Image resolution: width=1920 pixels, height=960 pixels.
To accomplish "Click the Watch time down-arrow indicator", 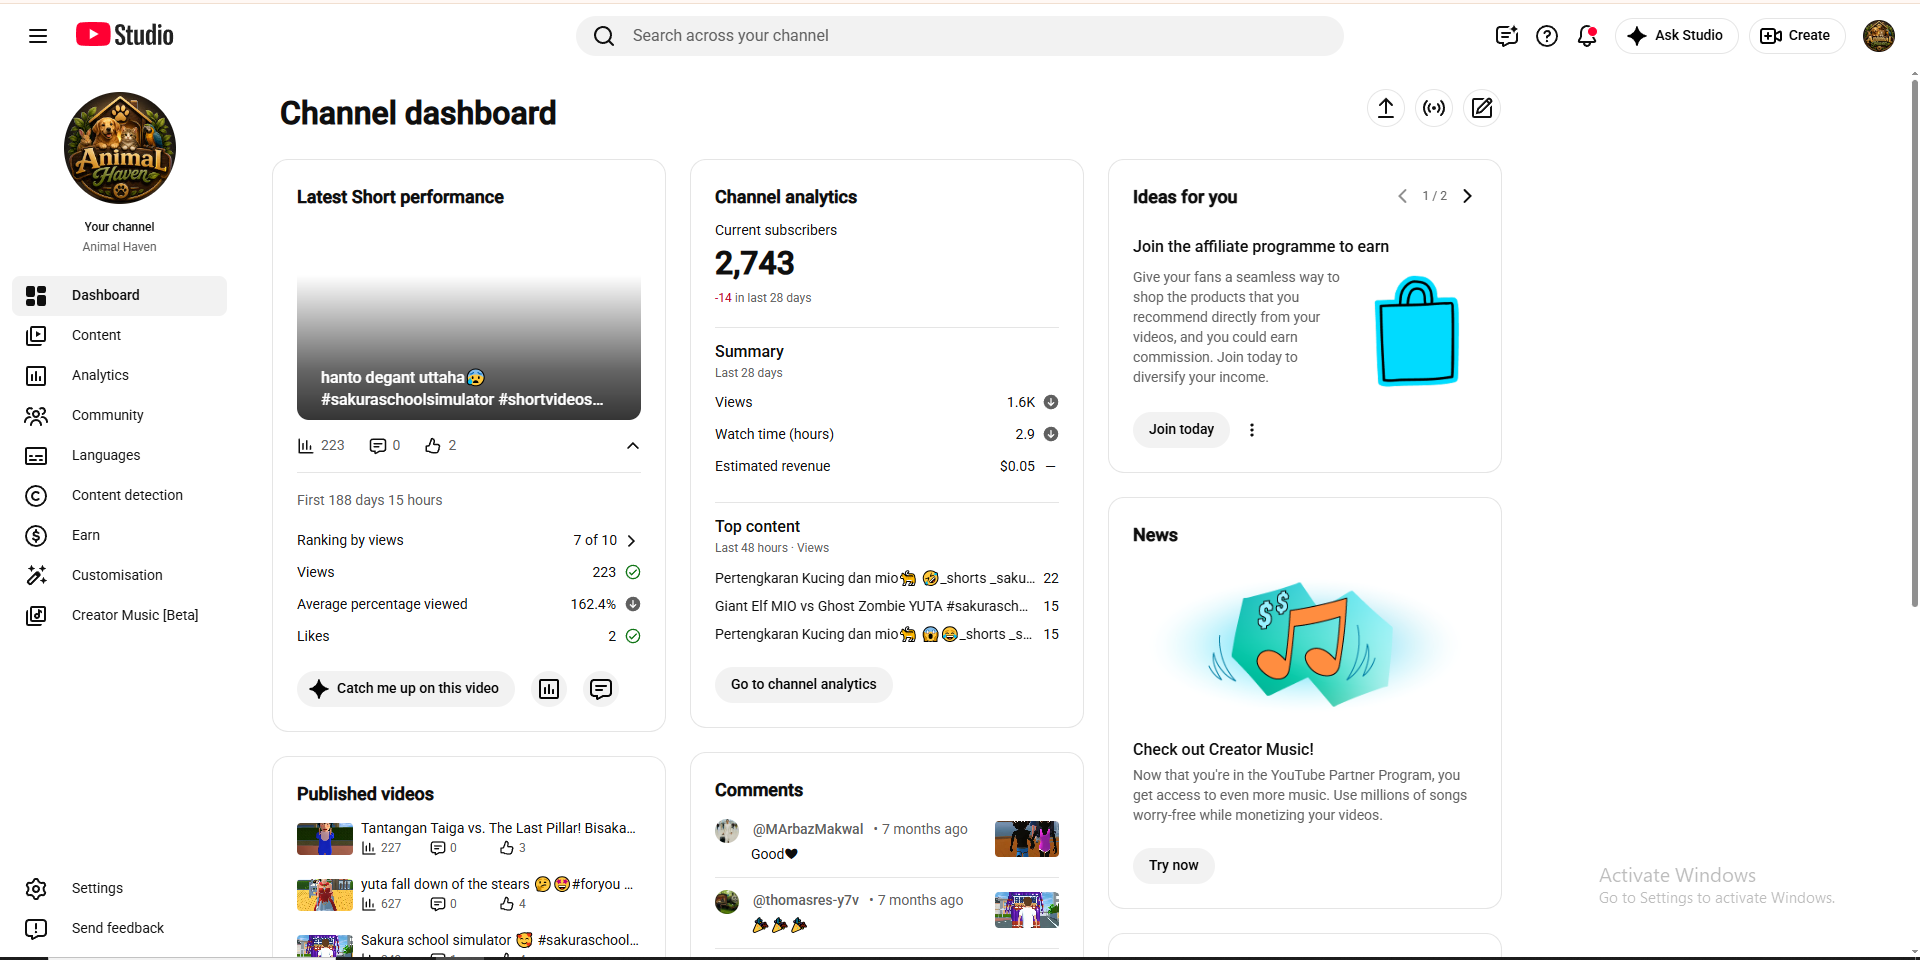I will coord(1051,434).
